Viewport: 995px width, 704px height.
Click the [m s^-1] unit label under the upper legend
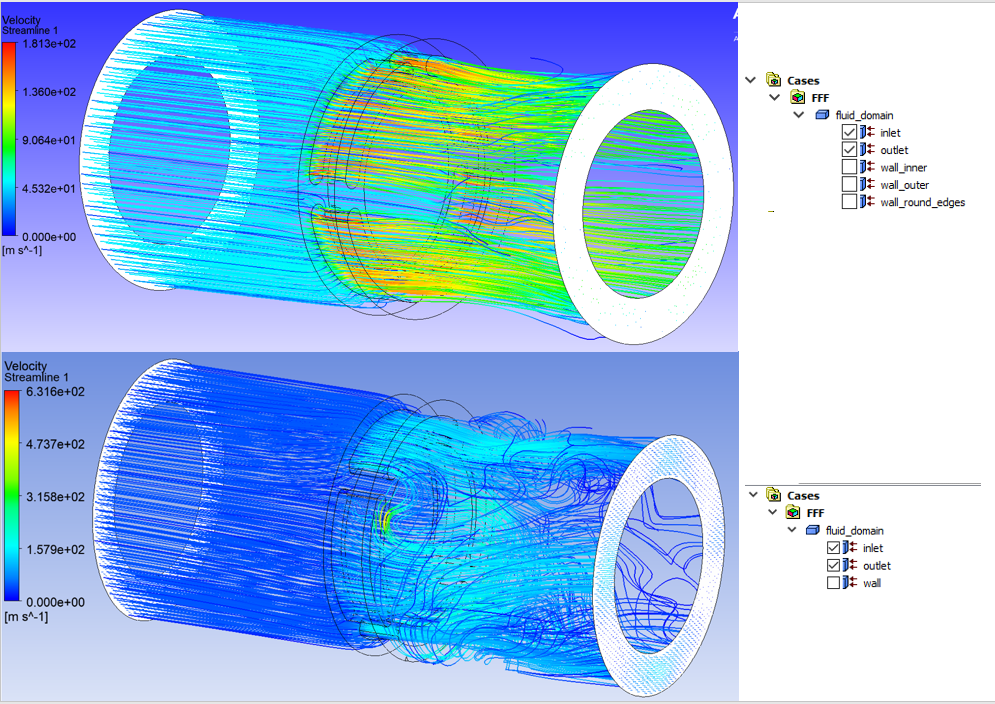[x=22, y=250]
